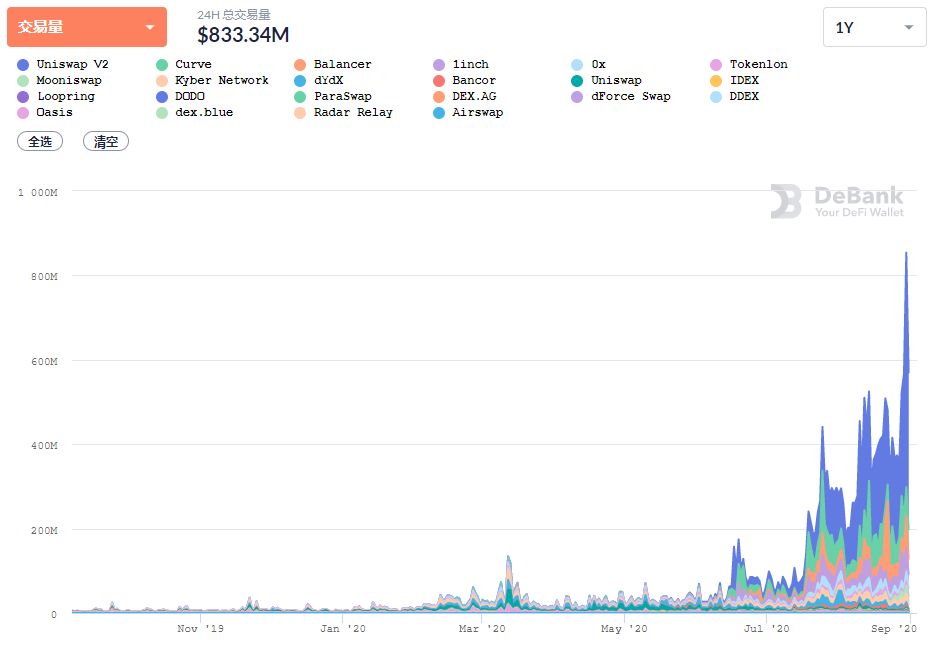Screen dimensions: 935x647
Task: Select dForce Swap legend entry
Action: 621,97
